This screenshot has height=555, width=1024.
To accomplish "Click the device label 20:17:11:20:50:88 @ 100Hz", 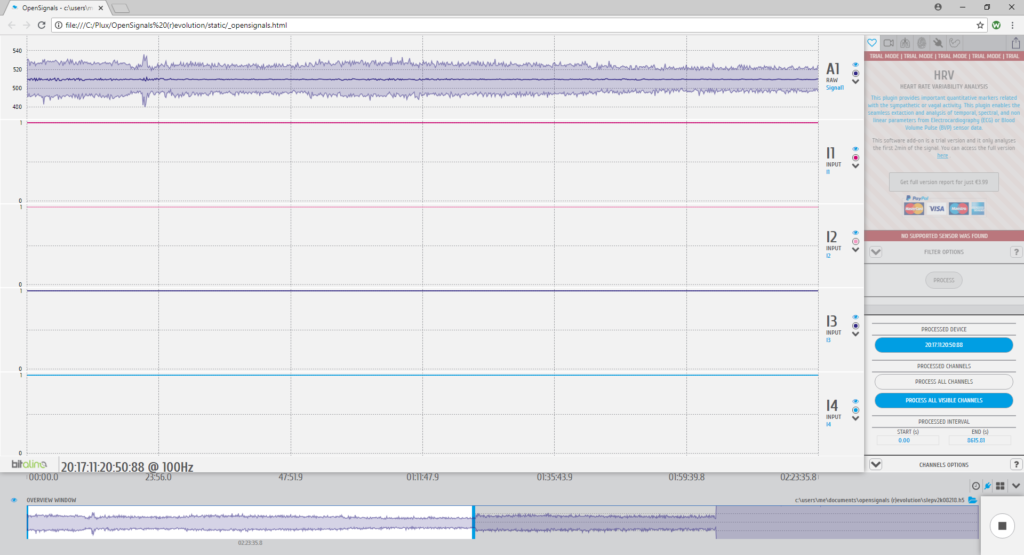I will click(x=127, y=467).
